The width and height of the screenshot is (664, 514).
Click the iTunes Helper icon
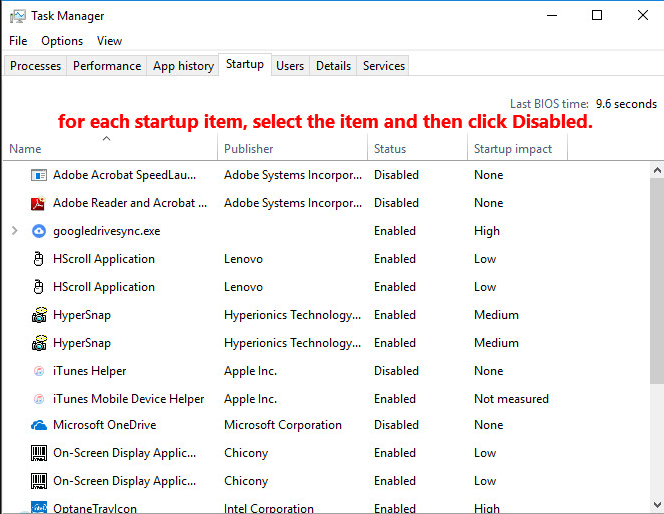tap(39, 371)
